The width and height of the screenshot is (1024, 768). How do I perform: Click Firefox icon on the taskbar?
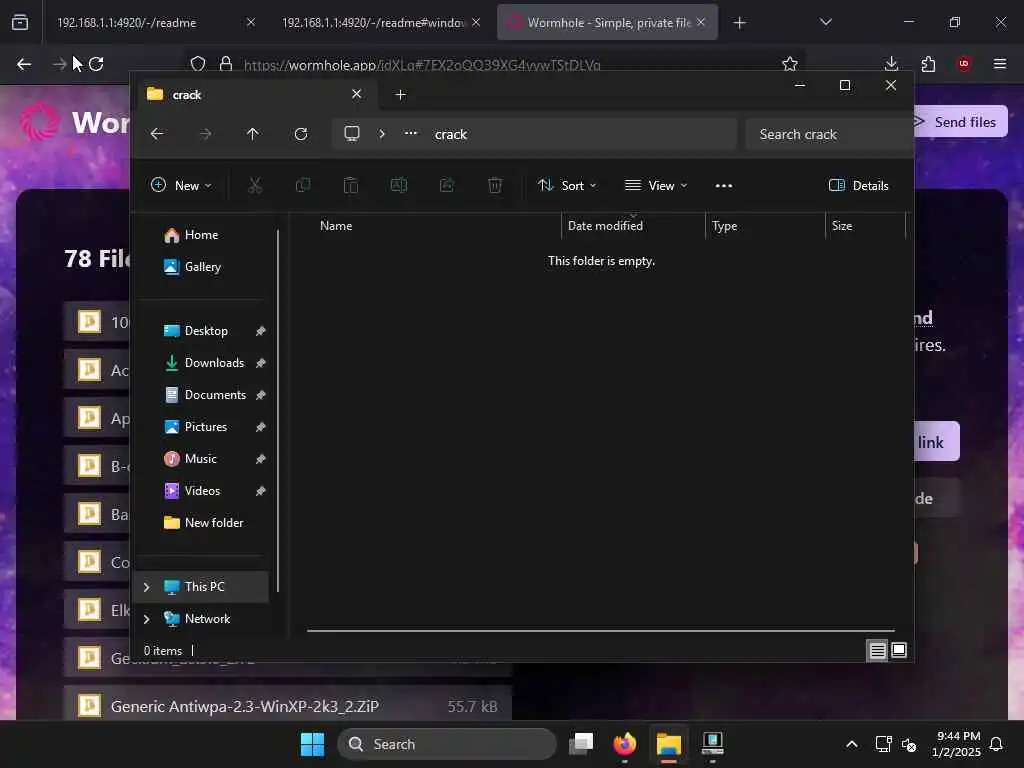(625, 744)
